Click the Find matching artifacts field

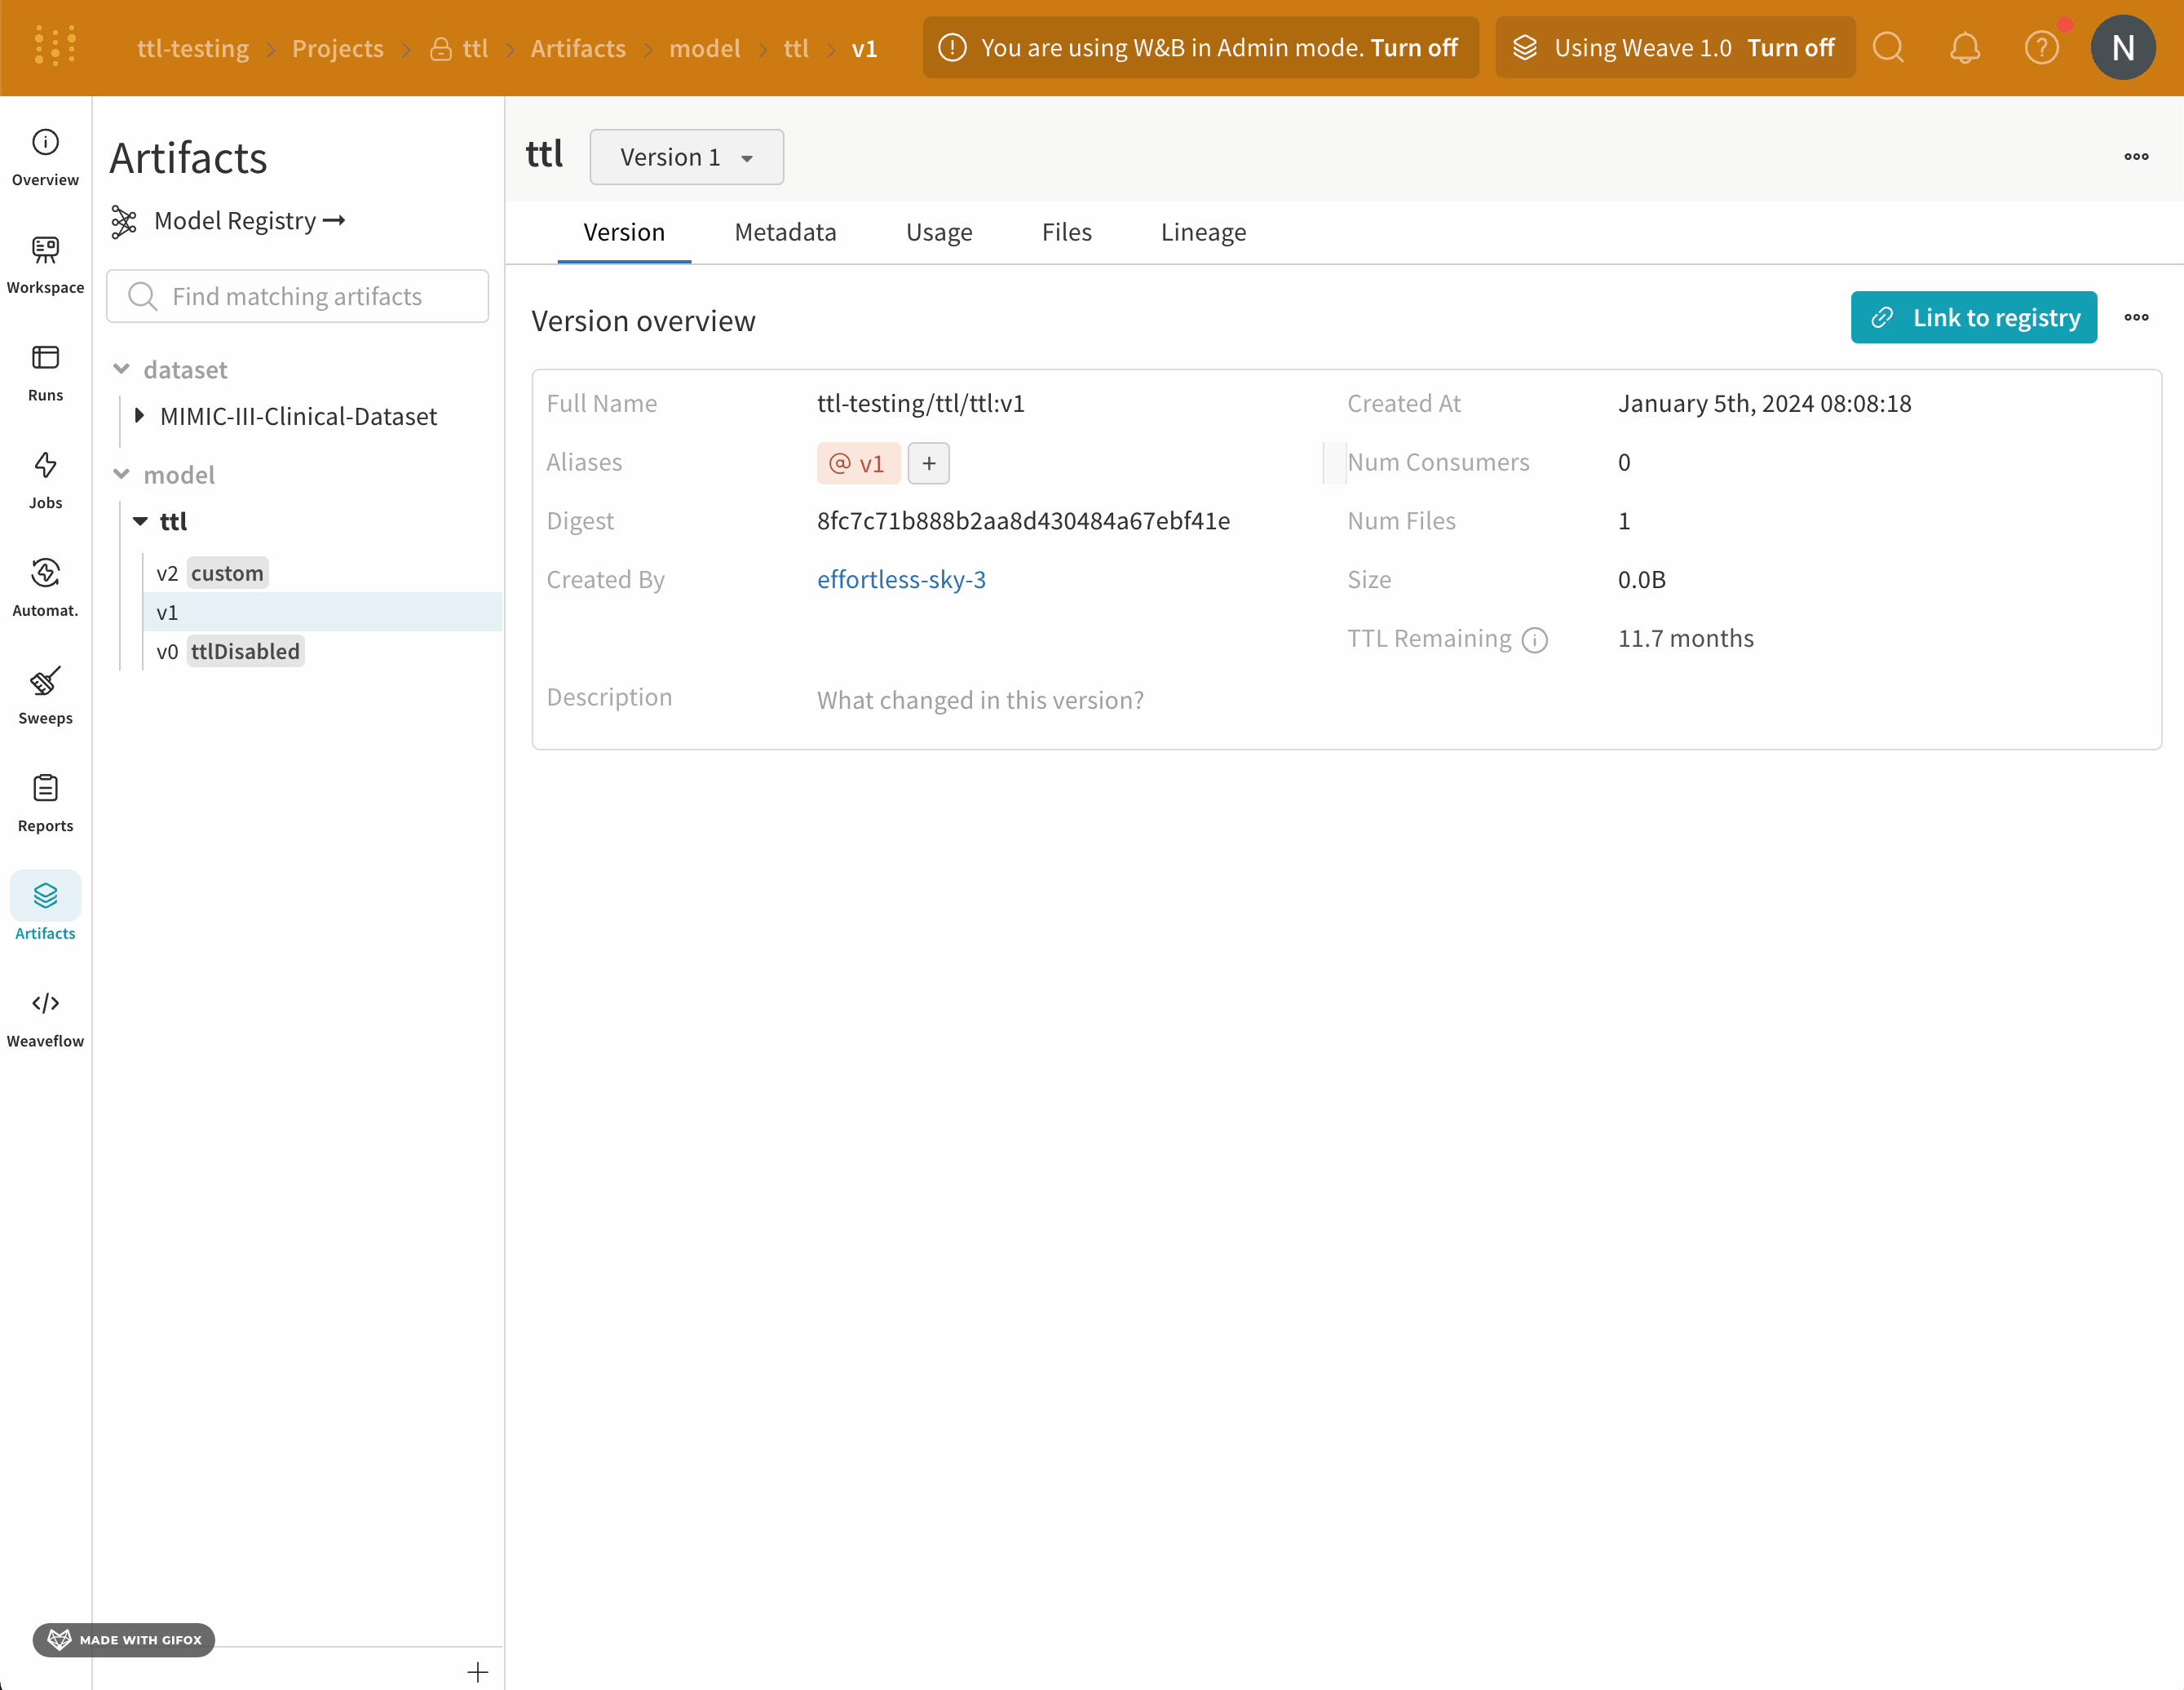pyautogui.click(x=297, y=296)
